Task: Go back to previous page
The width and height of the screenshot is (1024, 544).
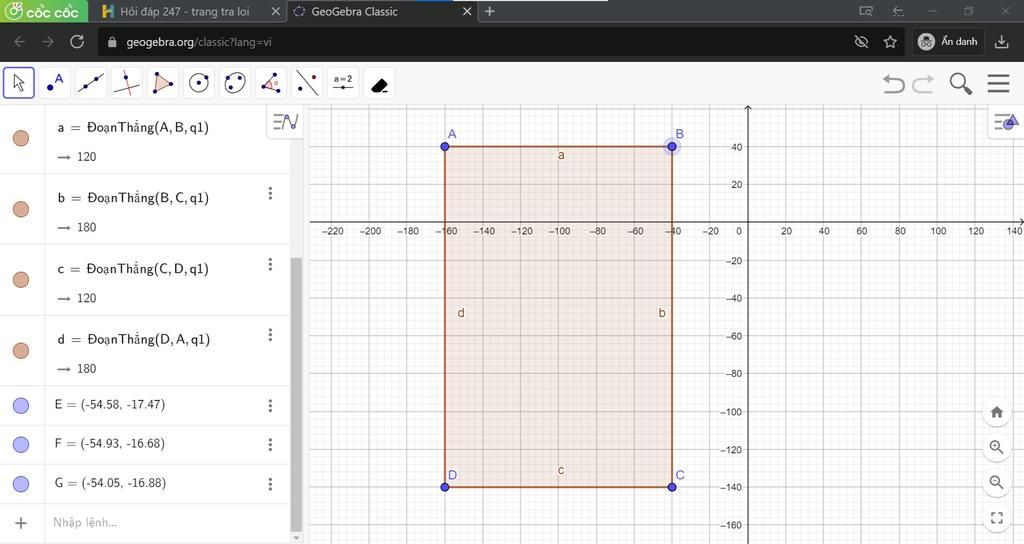Action: [x=20, y=42]
